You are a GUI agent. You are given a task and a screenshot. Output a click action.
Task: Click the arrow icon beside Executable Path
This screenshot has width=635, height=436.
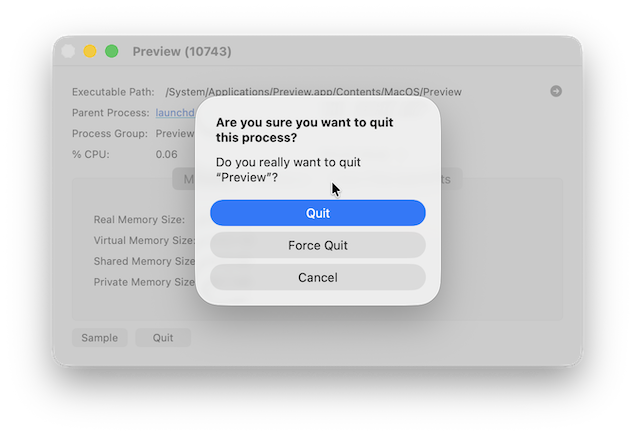556,91
